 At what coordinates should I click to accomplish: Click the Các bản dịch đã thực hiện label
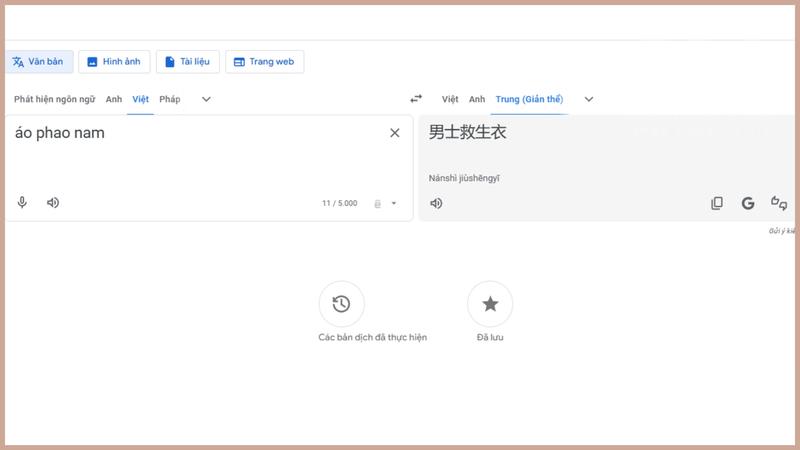click(372, 337)
